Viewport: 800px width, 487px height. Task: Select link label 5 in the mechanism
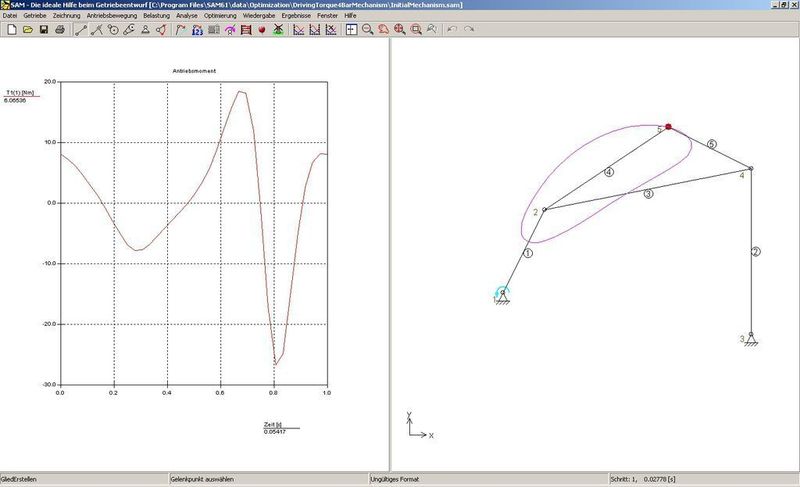(712, 144)
